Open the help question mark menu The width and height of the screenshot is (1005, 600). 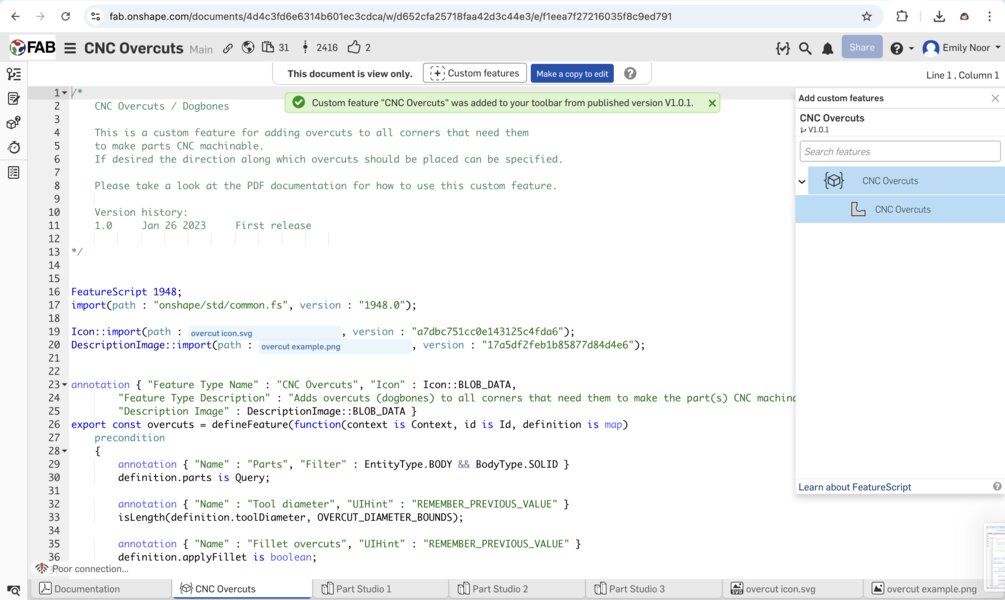pos(901,48)
